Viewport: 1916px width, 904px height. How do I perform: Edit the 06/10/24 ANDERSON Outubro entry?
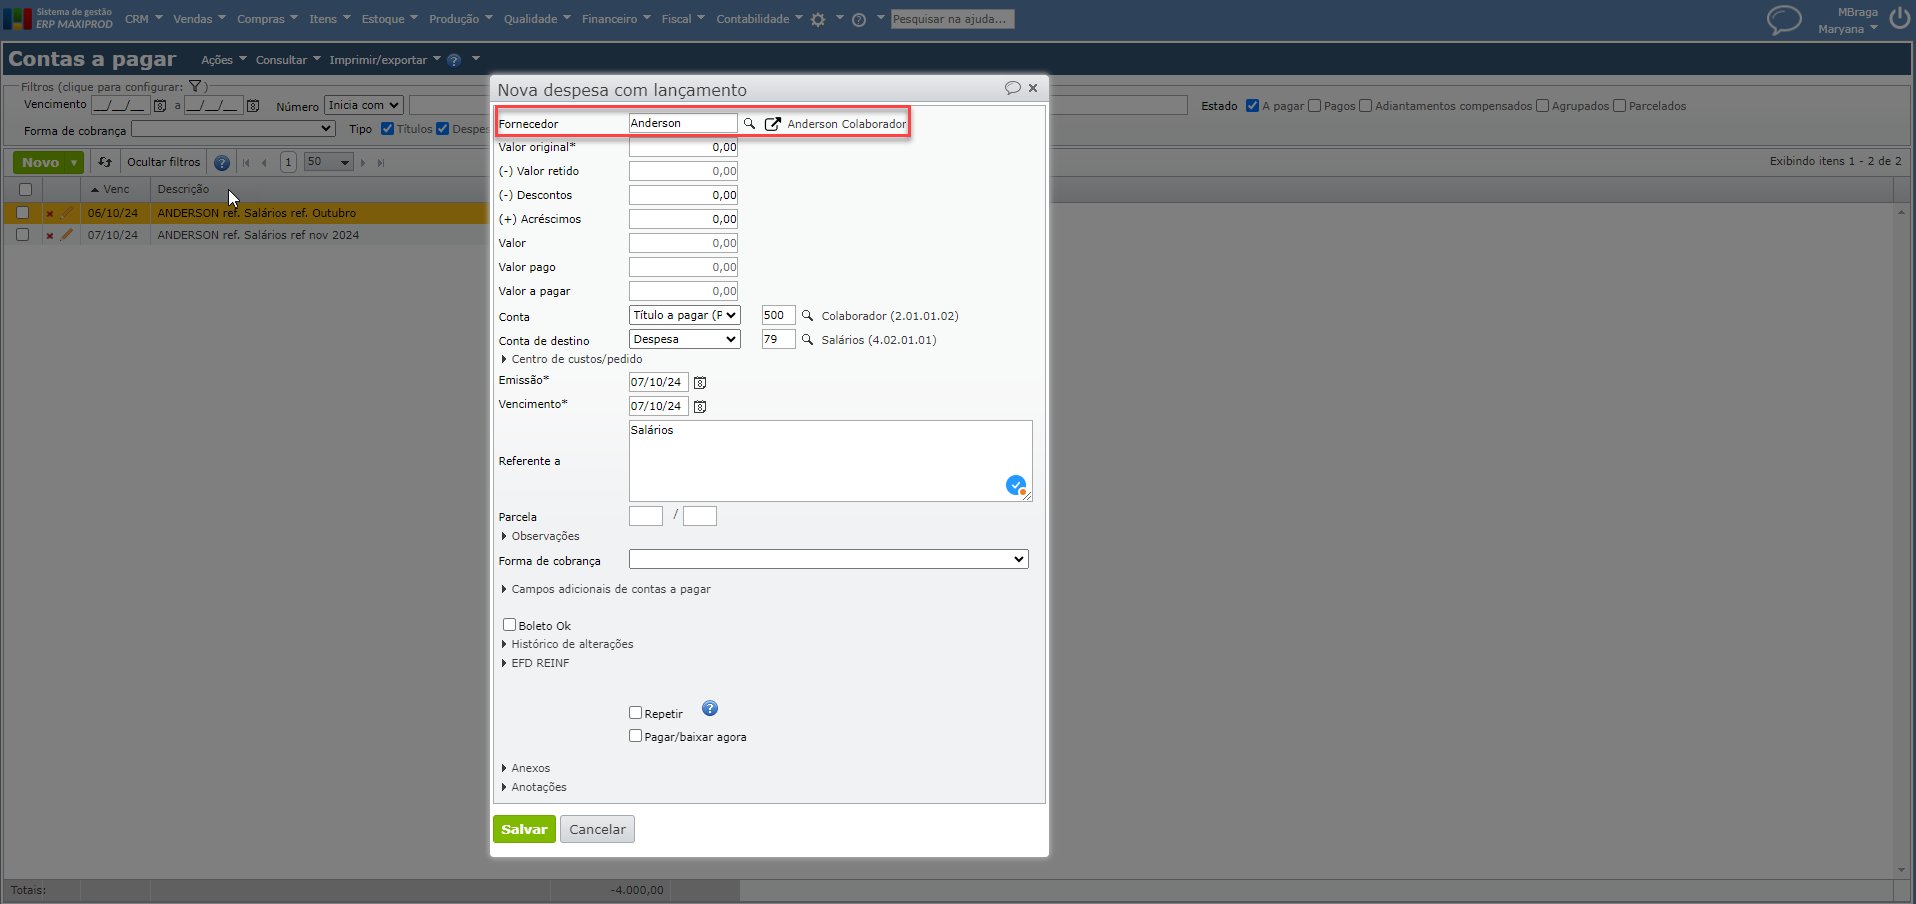coord(67,213)
